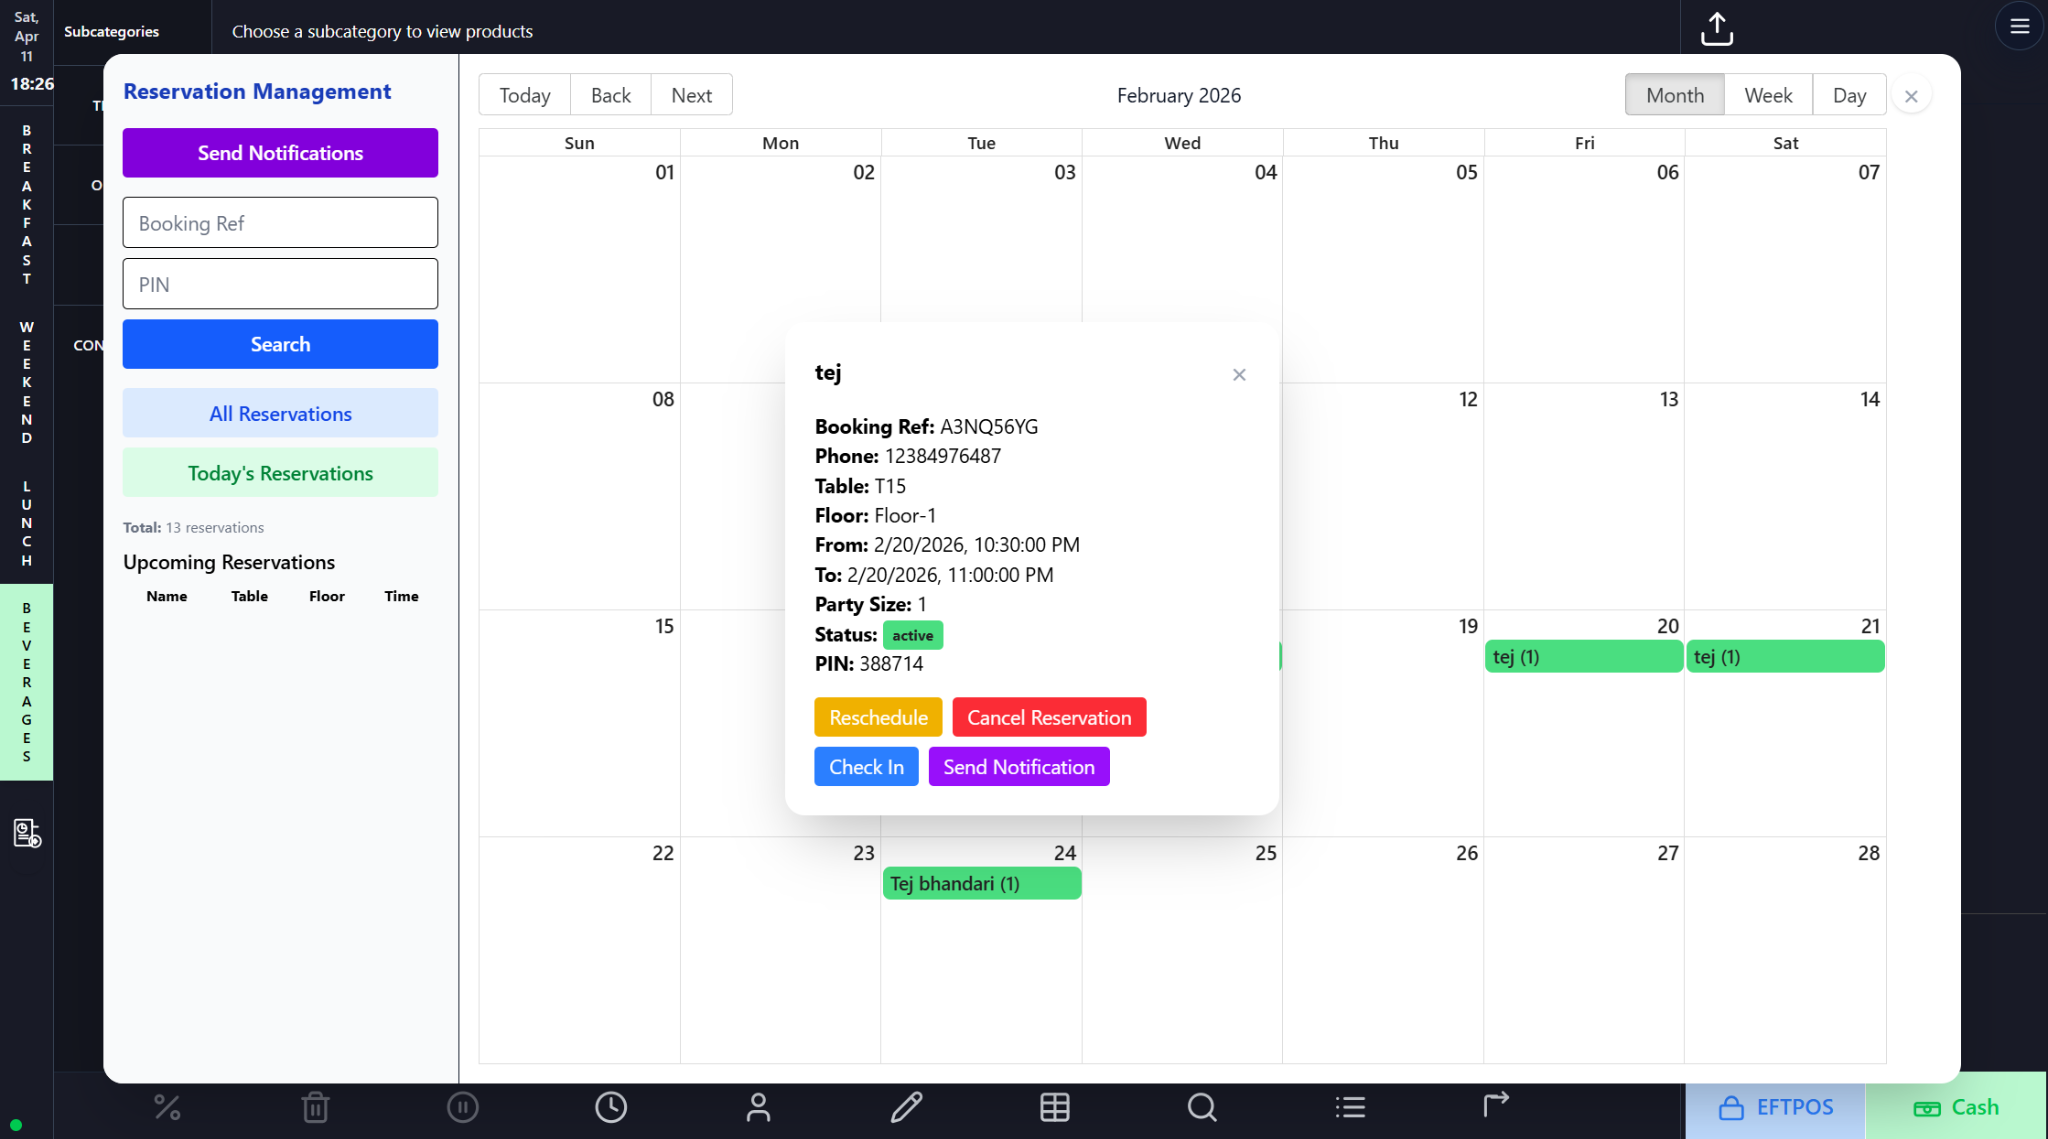Click the trash delete icon
Screen dimensions: 2048x1139
tap(315, 1107)
